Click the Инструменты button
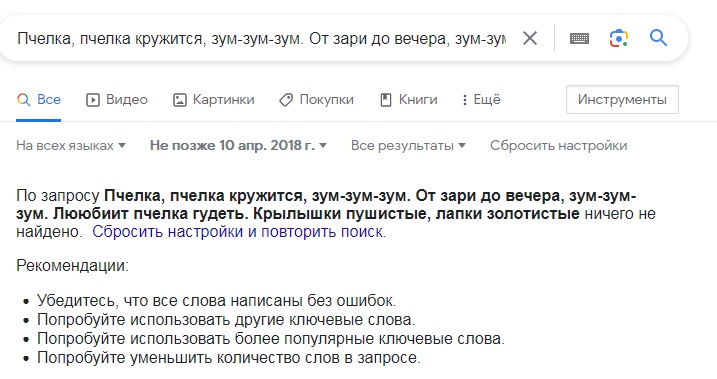717x379 pixels. pyautogui.click(x=622, y=99)
